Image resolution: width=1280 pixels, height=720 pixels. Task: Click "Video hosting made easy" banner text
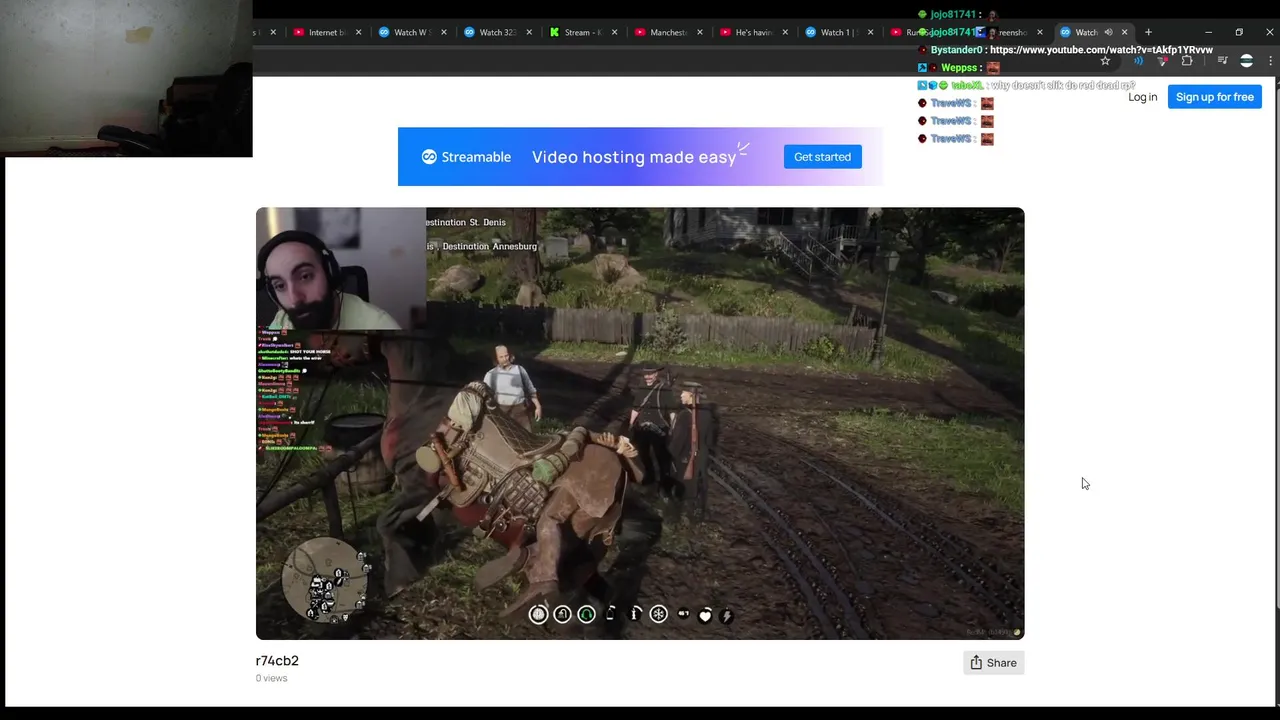[634, 157]
